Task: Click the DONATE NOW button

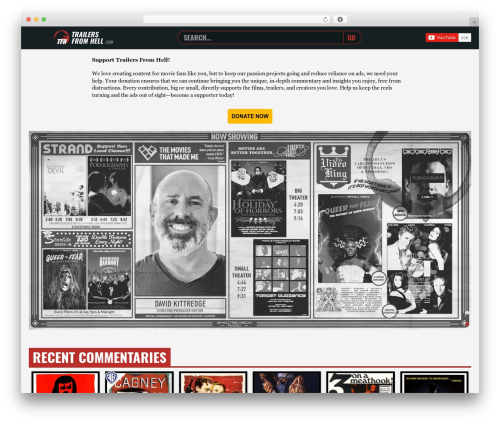Action: click(x=250, y=116)
